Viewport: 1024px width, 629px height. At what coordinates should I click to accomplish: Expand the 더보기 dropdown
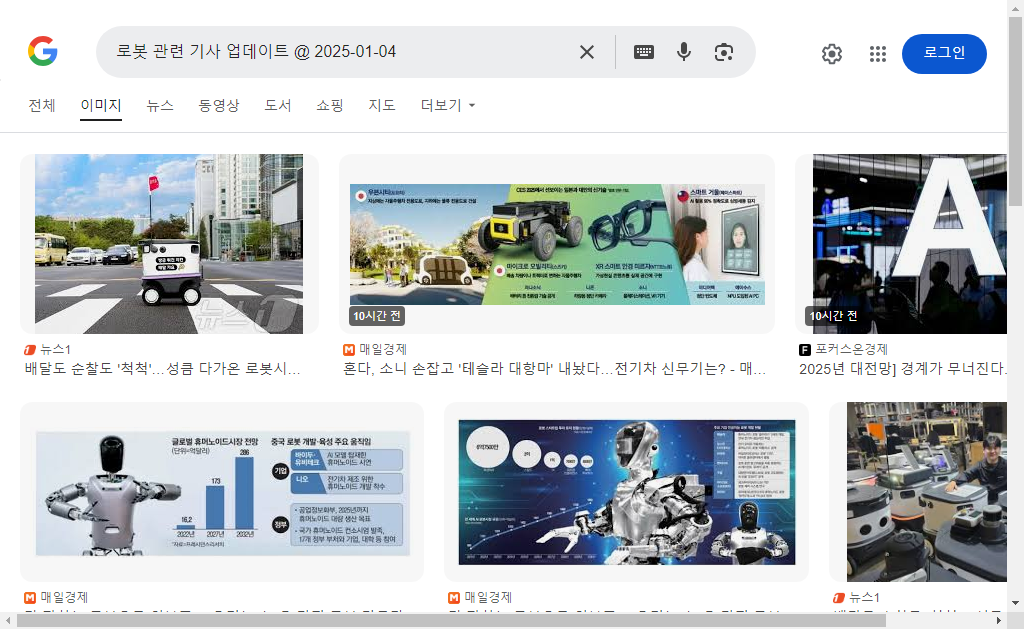[x=447, y=105]
